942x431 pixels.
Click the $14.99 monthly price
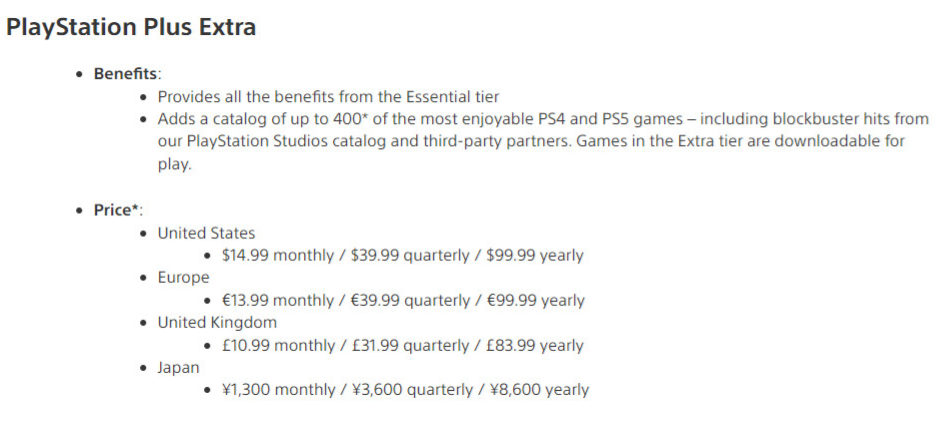(x=277, y=255)
